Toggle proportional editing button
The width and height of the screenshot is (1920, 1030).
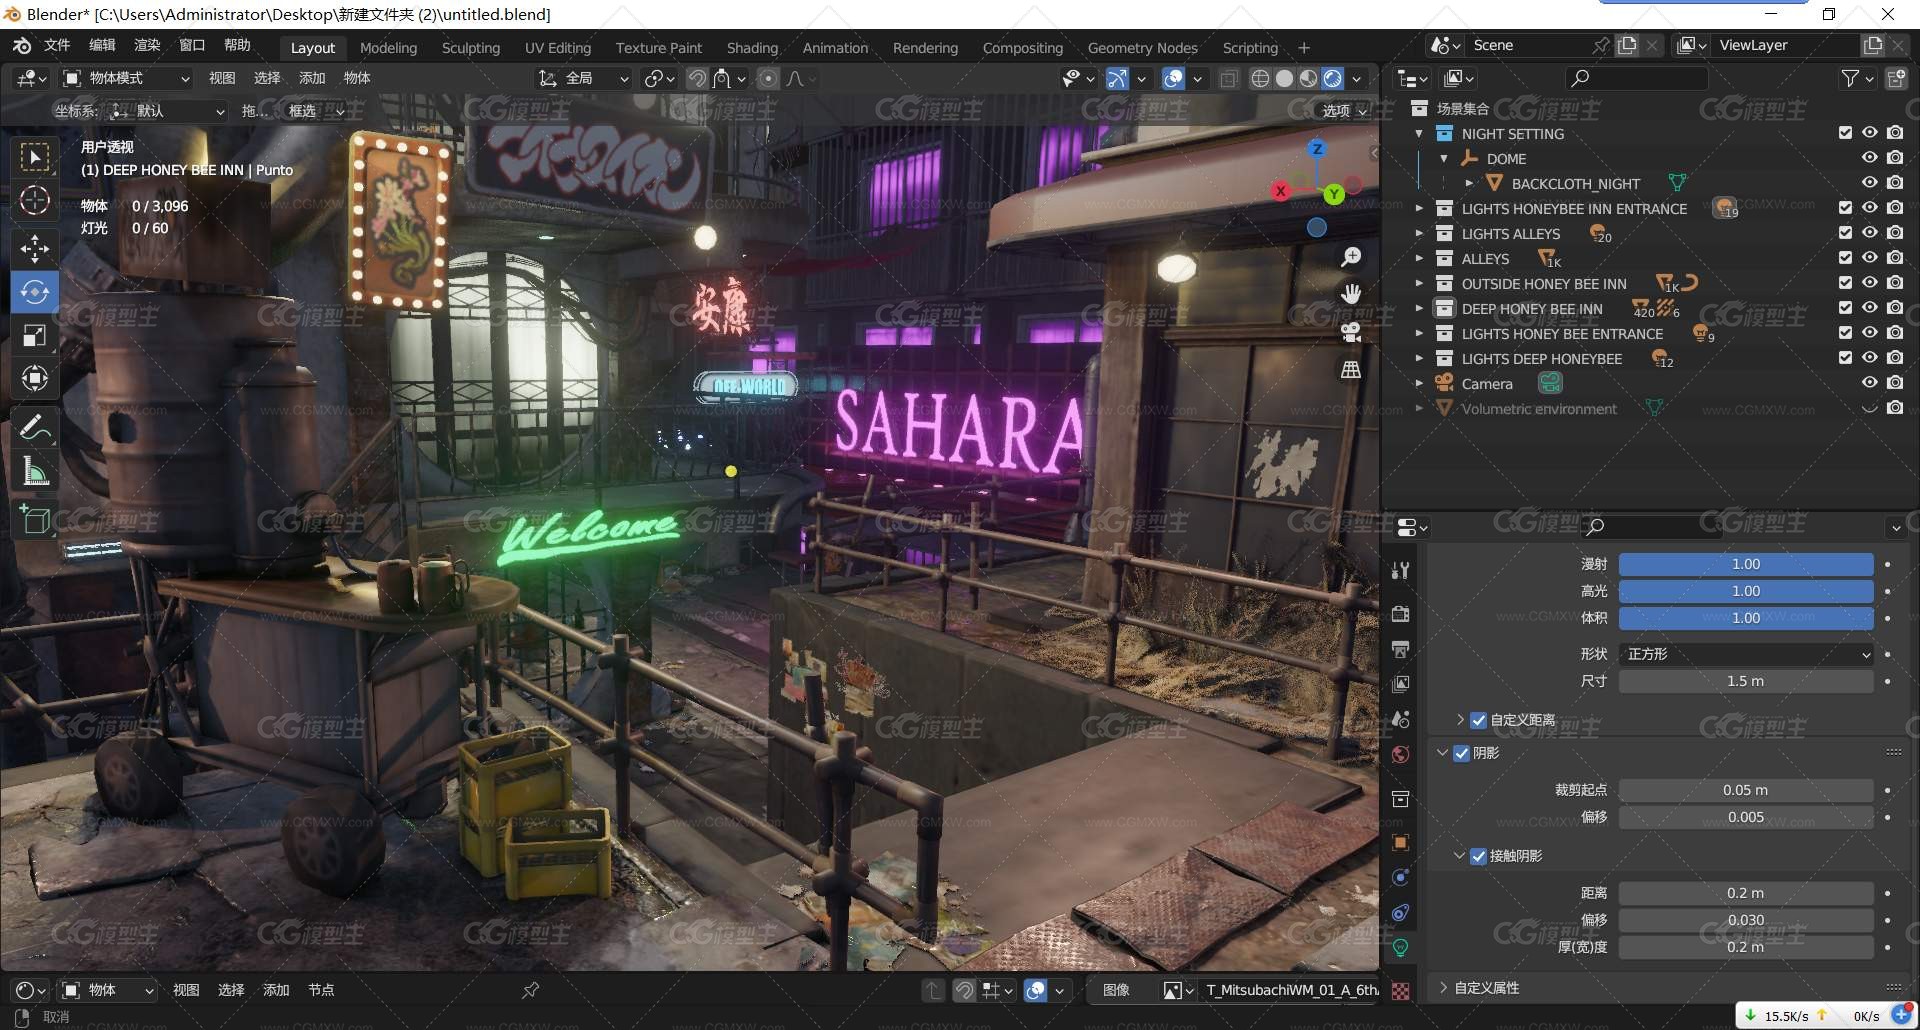(x=768, y=78)
